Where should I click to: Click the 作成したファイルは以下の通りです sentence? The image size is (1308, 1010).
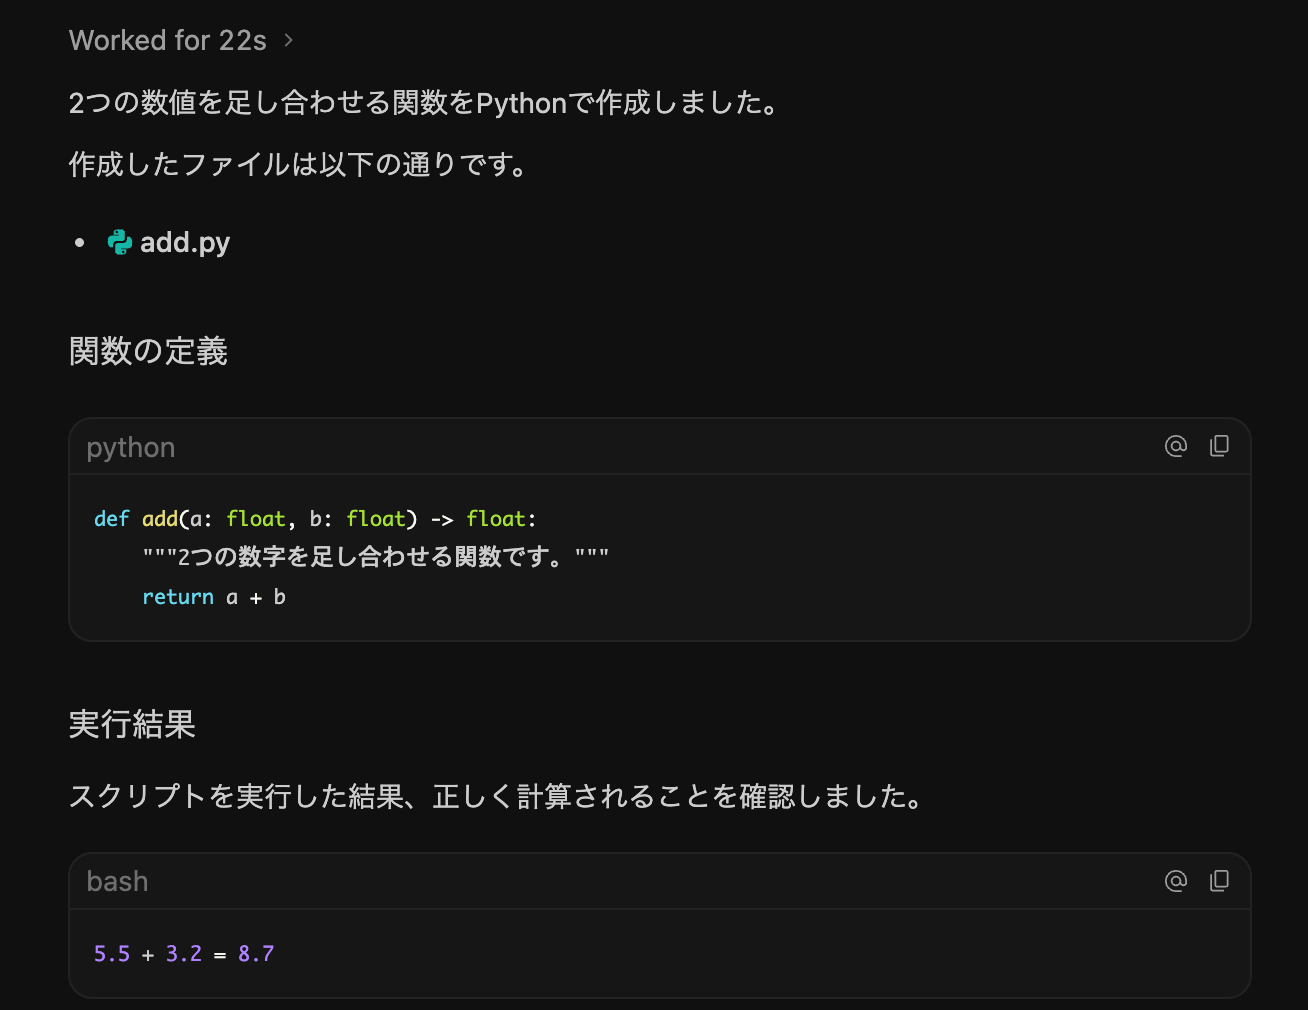coord(299,164)
